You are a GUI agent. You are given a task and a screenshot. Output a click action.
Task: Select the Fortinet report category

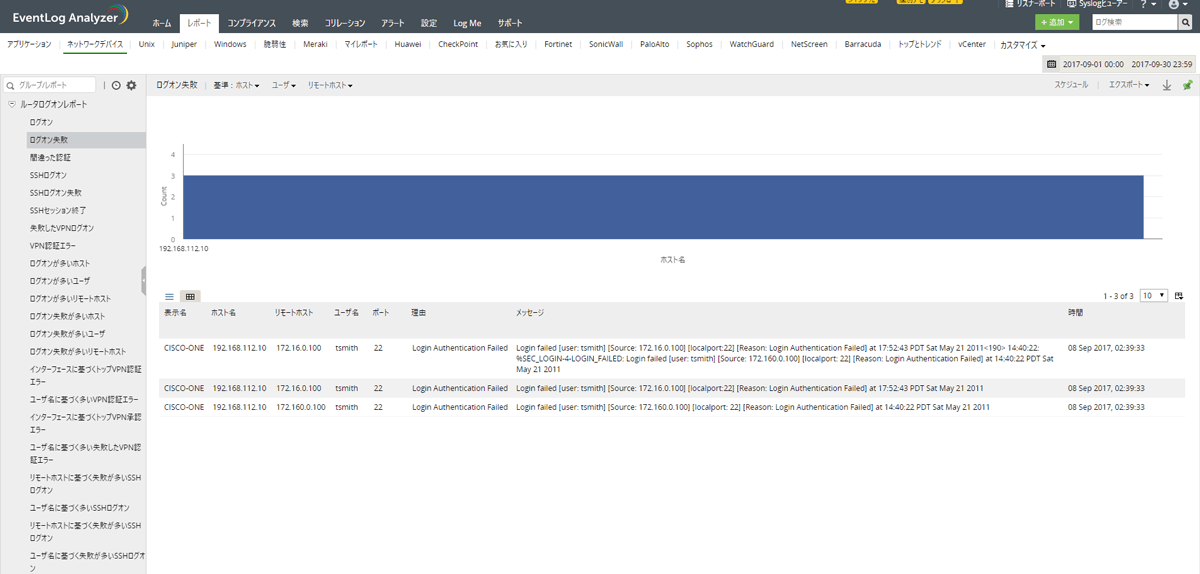[558, 45]
